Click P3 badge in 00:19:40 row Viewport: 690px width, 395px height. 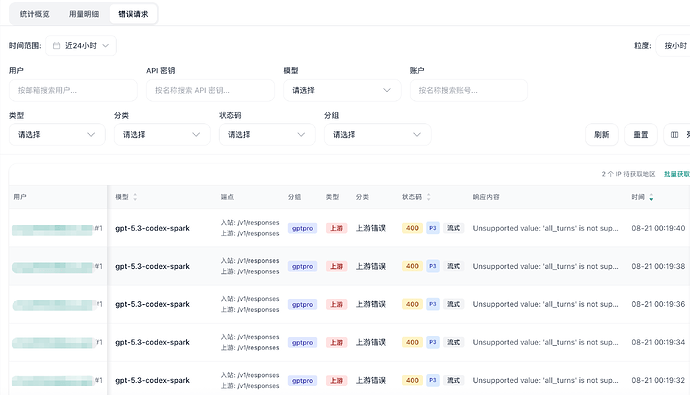(433, 228)
